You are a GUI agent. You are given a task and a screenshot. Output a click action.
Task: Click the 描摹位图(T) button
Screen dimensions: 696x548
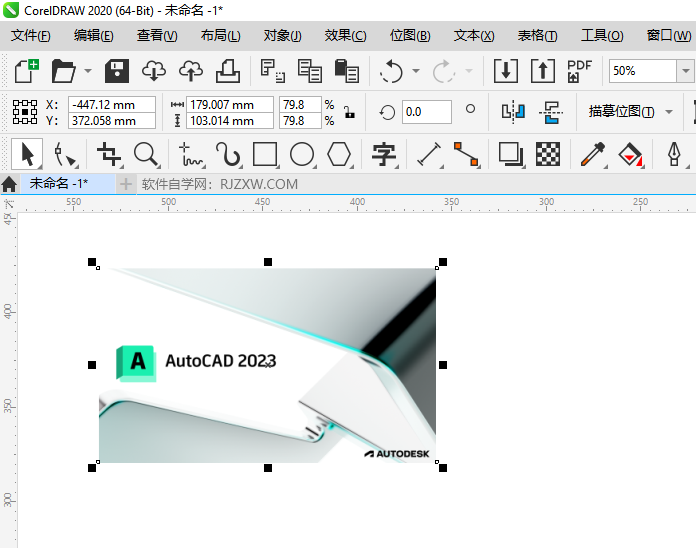click(x=621, y=112)
